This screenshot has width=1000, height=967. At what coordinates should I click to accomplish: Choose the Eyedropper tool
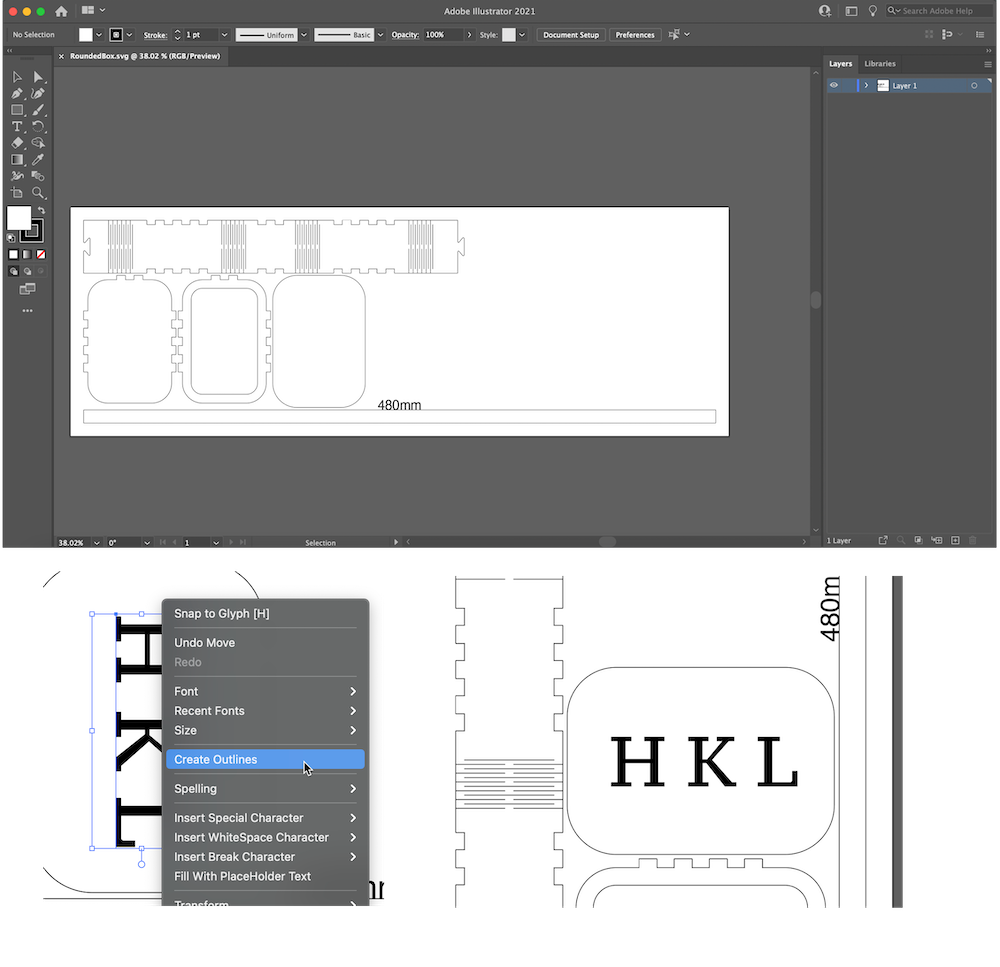click(38, 160)
